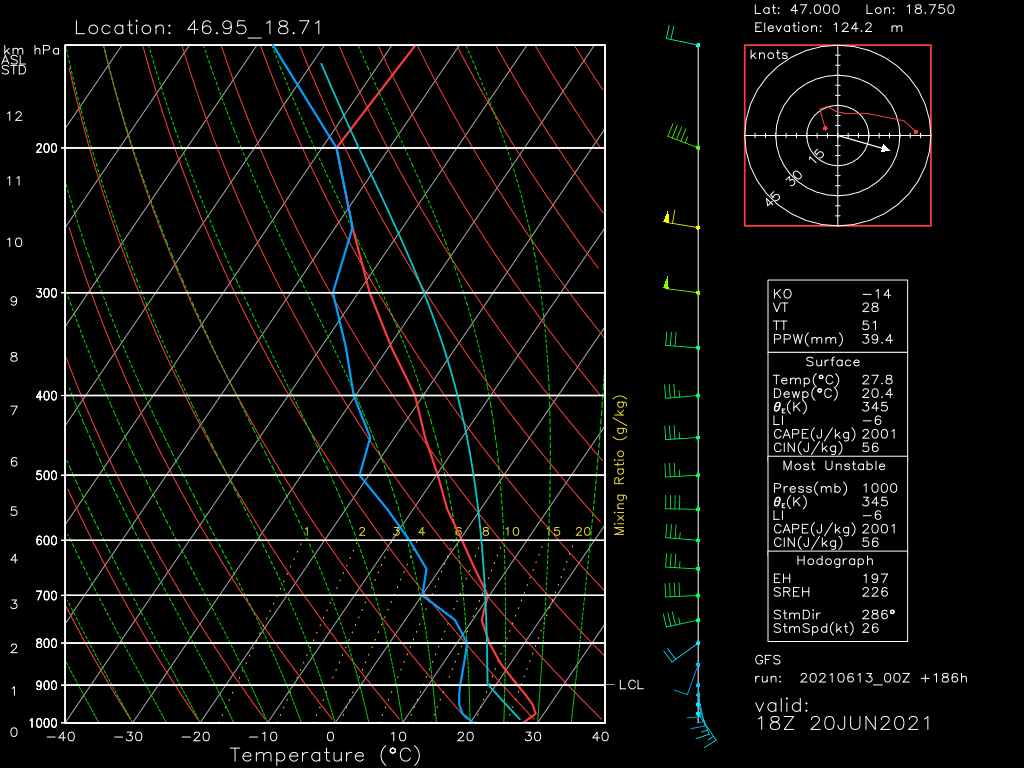The image size is (1024, 768).
Task: Click the knots label in the hodograph
Action: point(768,55)
